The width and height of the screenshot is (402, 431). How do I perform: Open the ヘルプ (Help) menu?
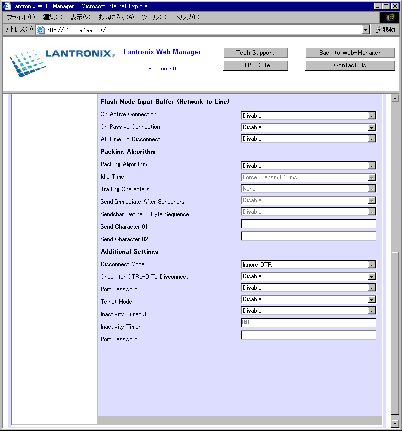point(188,17)
